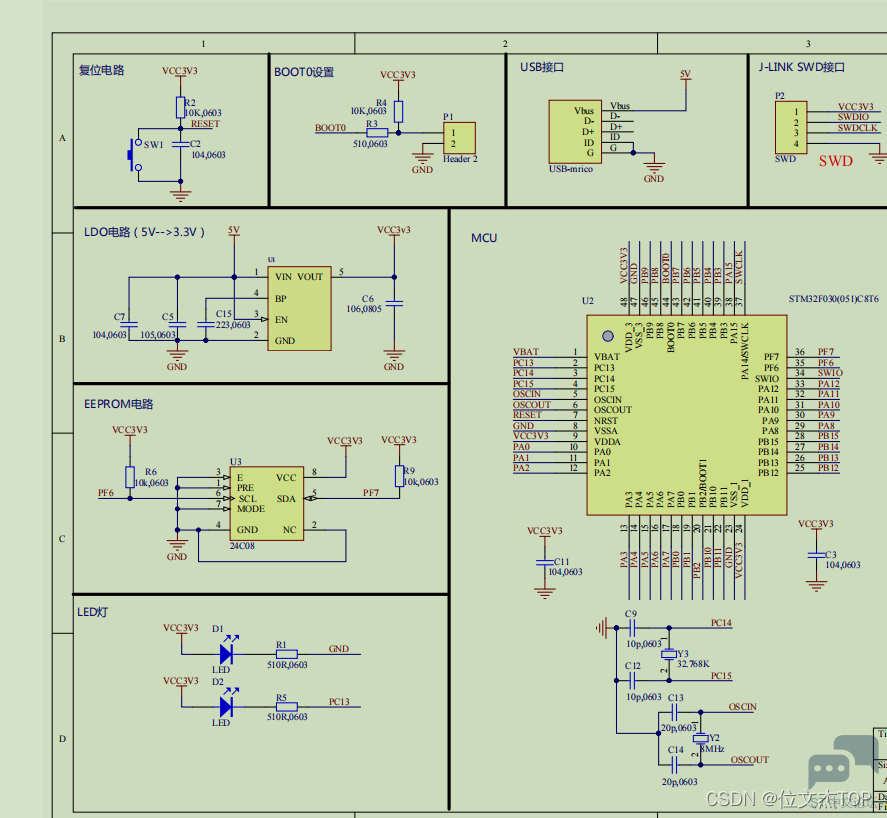Click the pin-1 dot marker on U2

pos(608,336)
